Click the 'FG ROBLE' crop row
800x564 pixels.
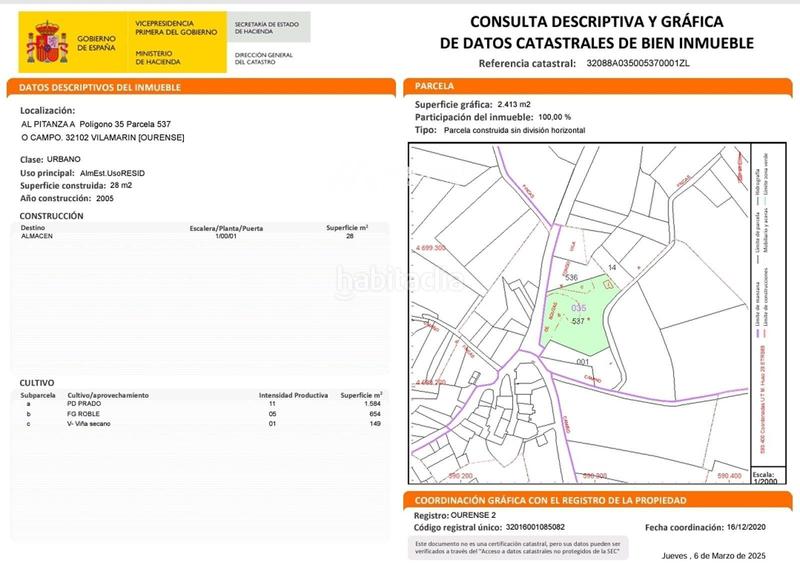(x=199, y=414)
